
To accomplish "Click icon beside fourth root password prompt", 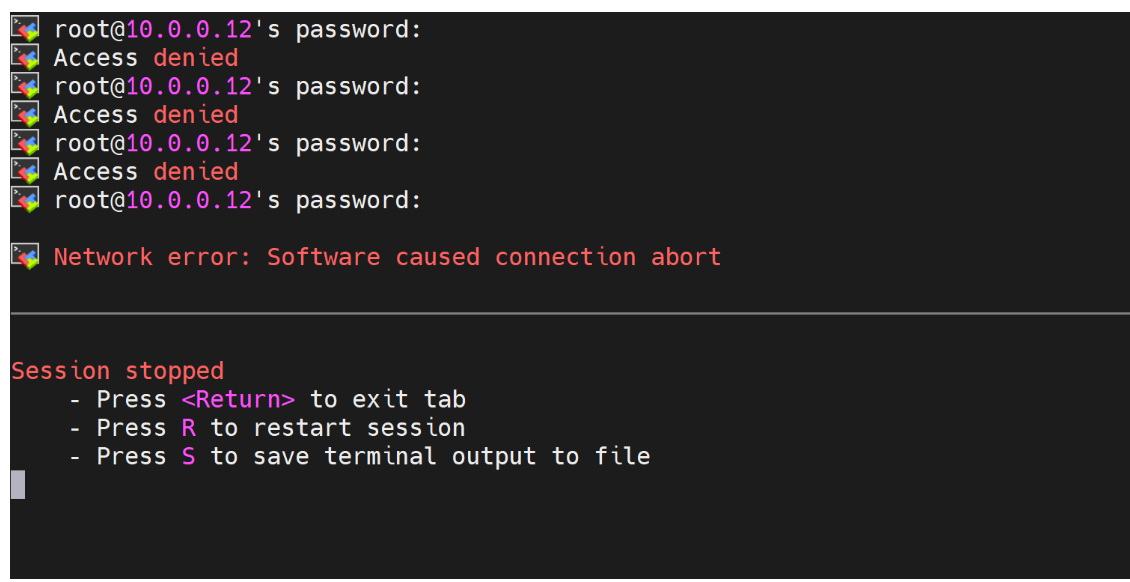I will (26, 201).
